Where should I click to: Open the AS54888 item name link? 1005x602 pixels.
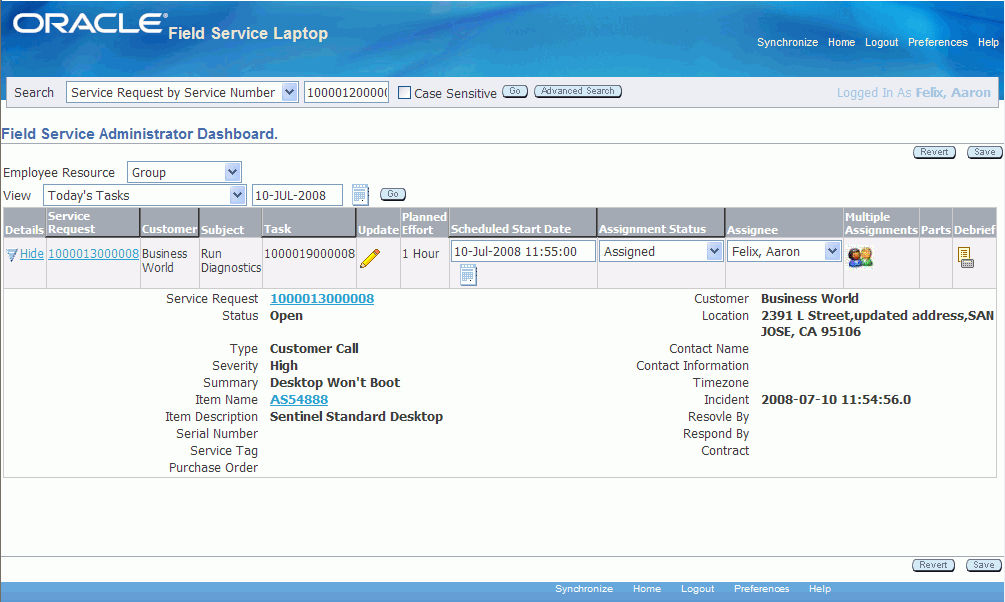click(x=299, y=399)
